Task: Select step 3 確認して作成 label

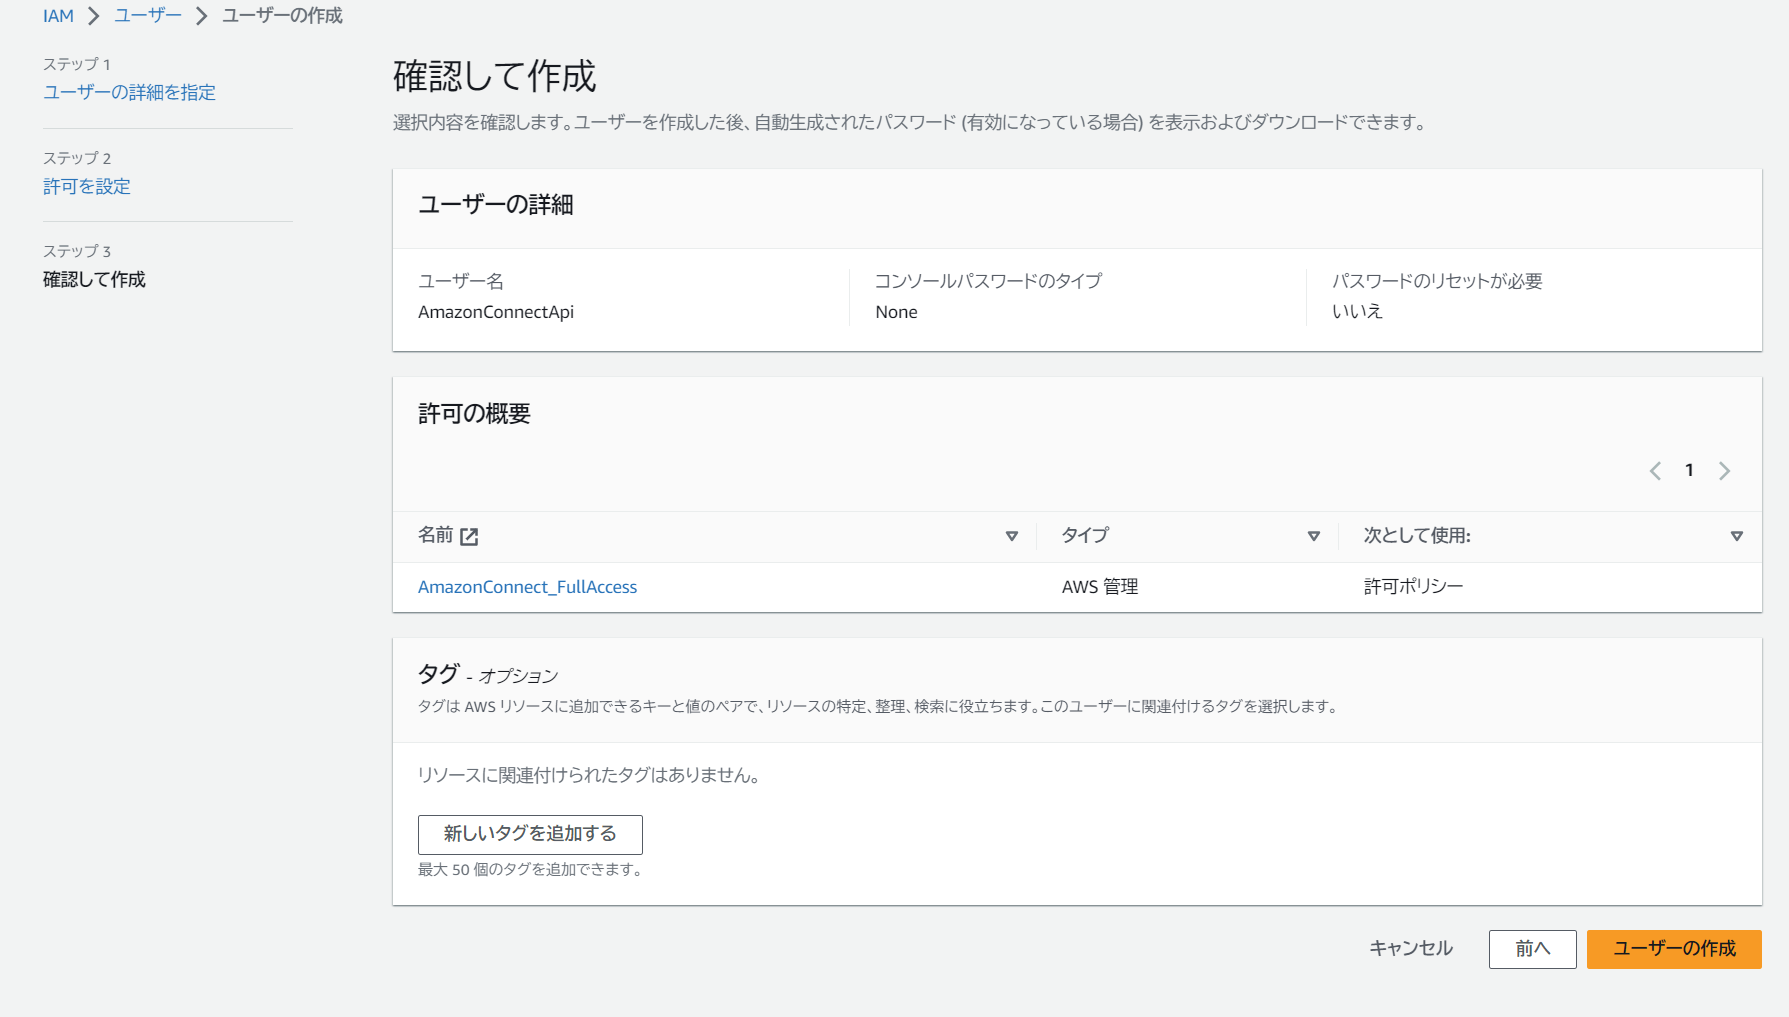Action: click(x=94, y=279)
